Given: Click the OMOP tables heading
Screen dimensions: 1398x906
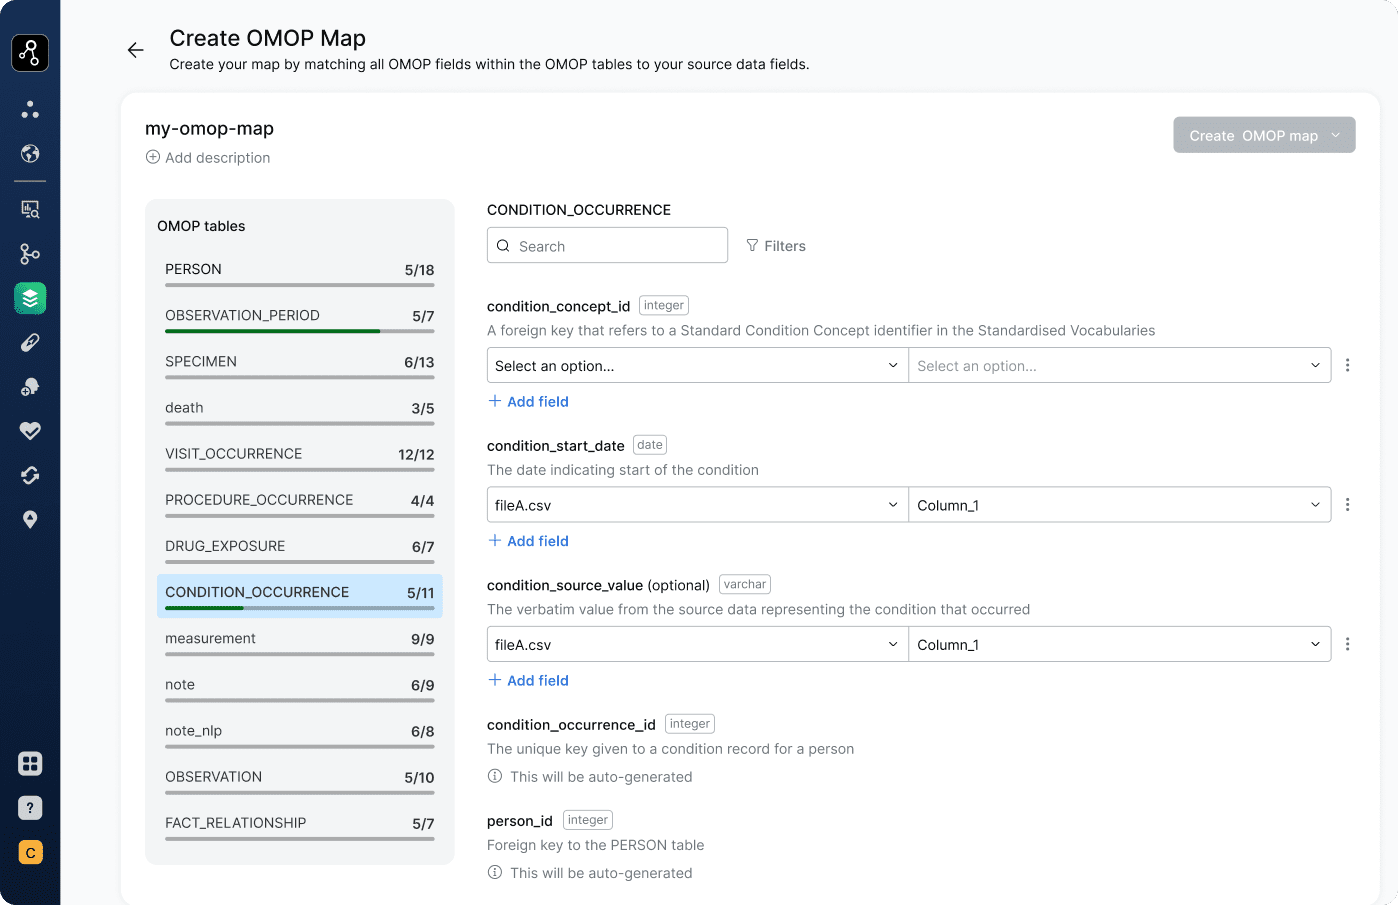Looking at the screenshot, I should click(x=201, y=226).
